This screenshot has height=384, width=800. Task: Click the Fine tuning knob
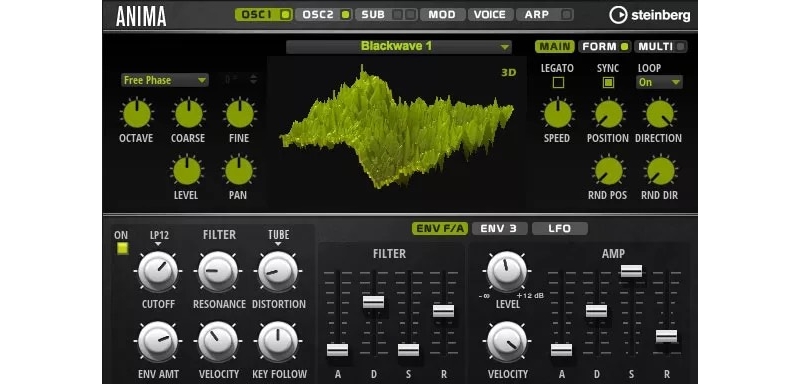coord(240,114)
